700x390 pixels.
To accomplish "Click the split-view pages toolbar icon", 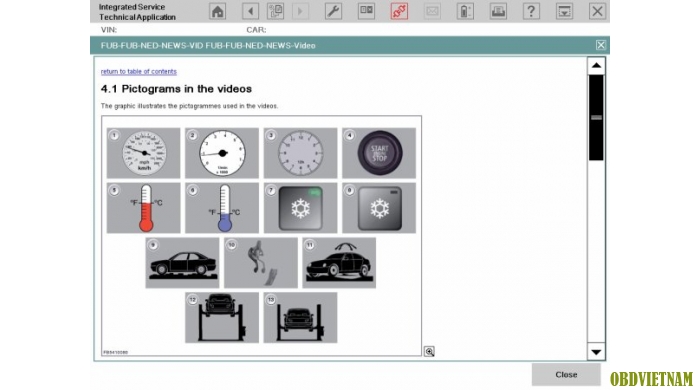I will pos(367,11).
